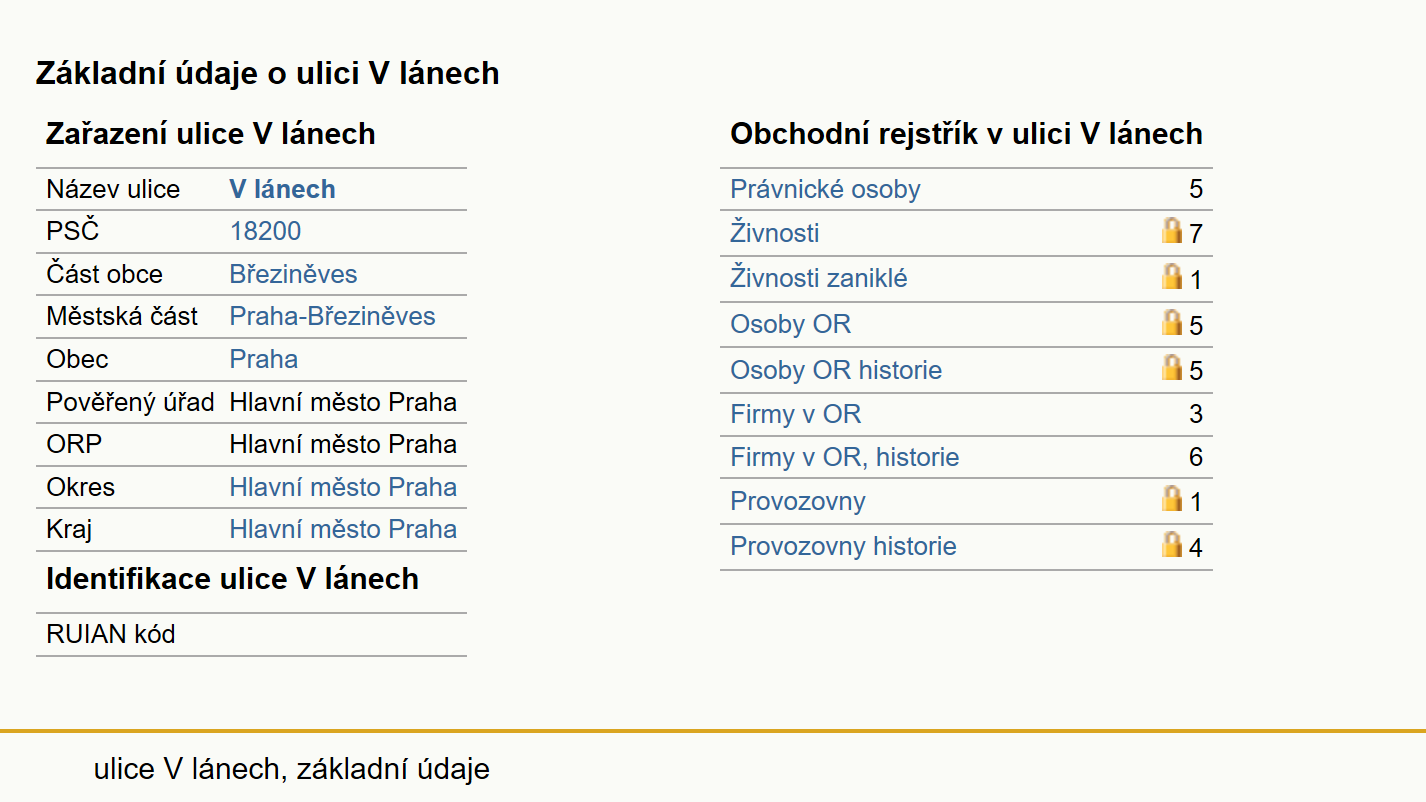Open Firmy v OR, historie
The height and width of the screenshot is (802, 1426).
[x=845, y=457]
